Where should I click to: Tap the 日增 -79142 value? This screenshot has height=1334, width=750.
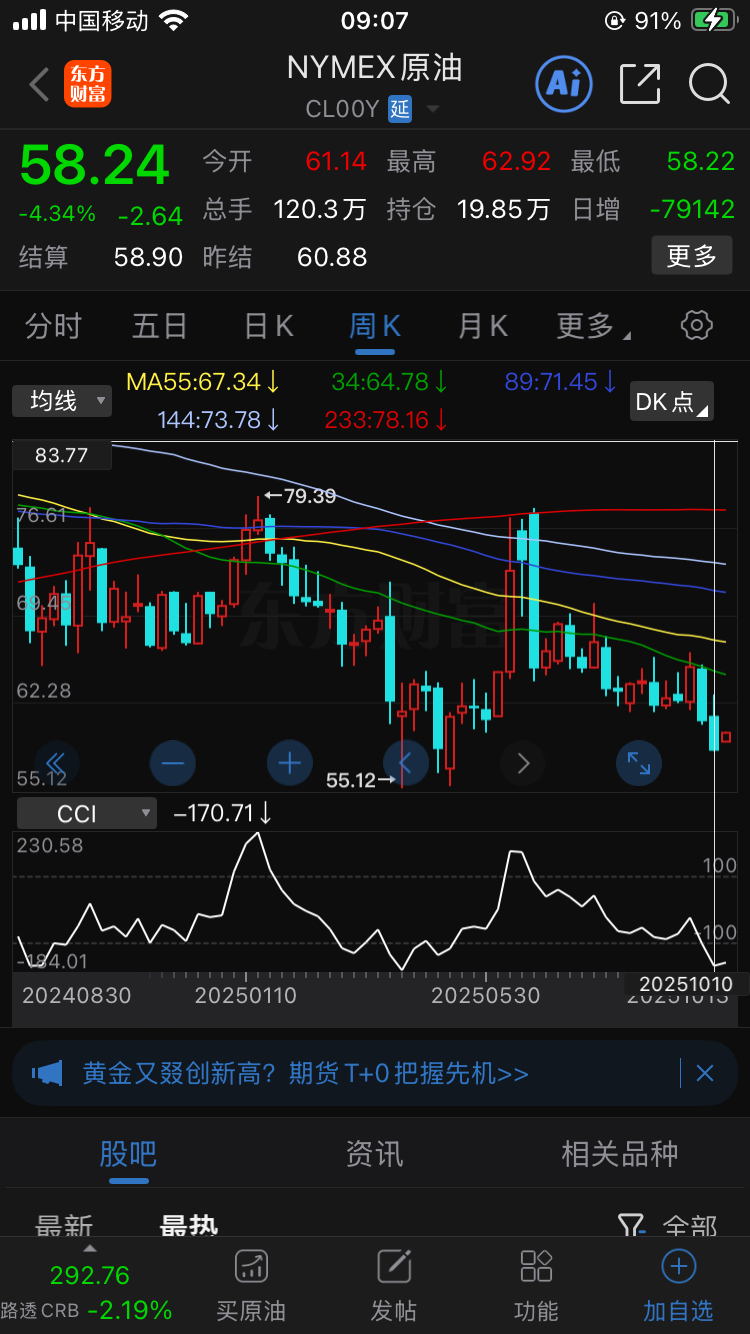(692, 209)
